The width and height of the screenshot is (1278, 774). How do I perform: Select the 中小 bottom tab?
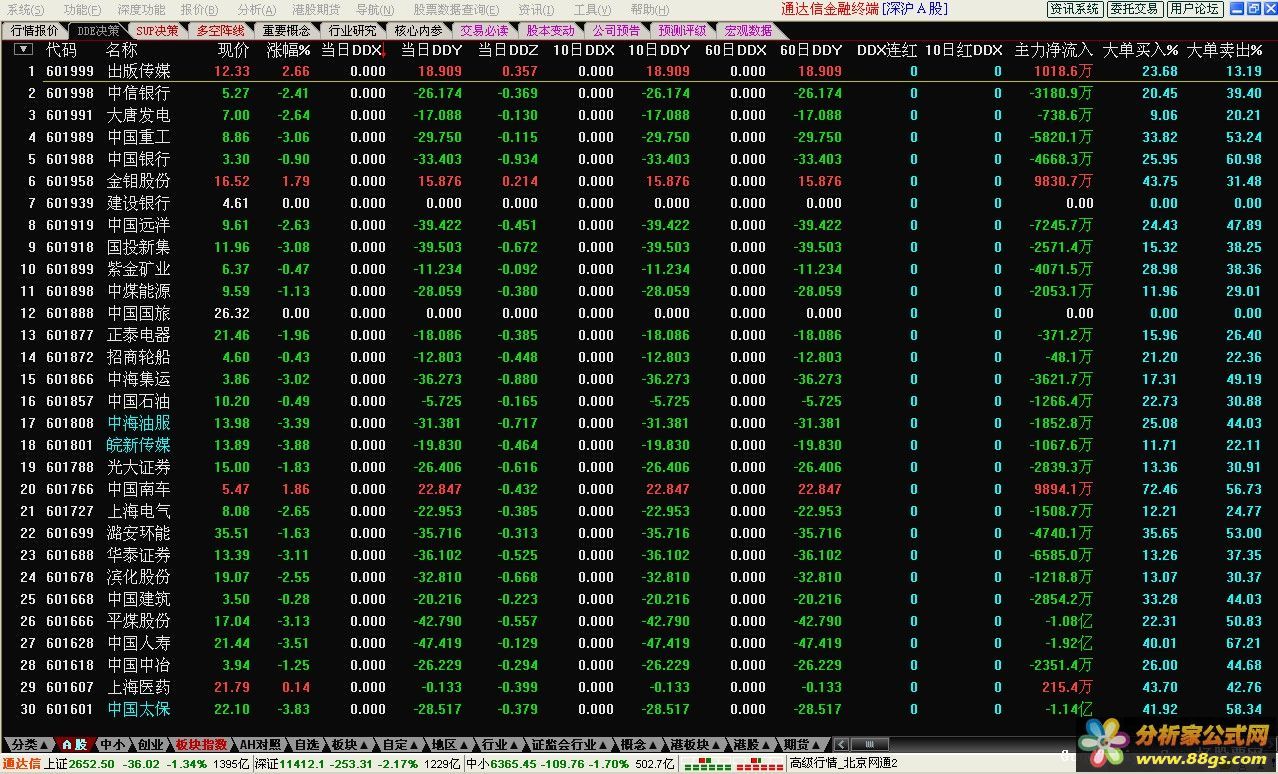click(x=112, y=745)
